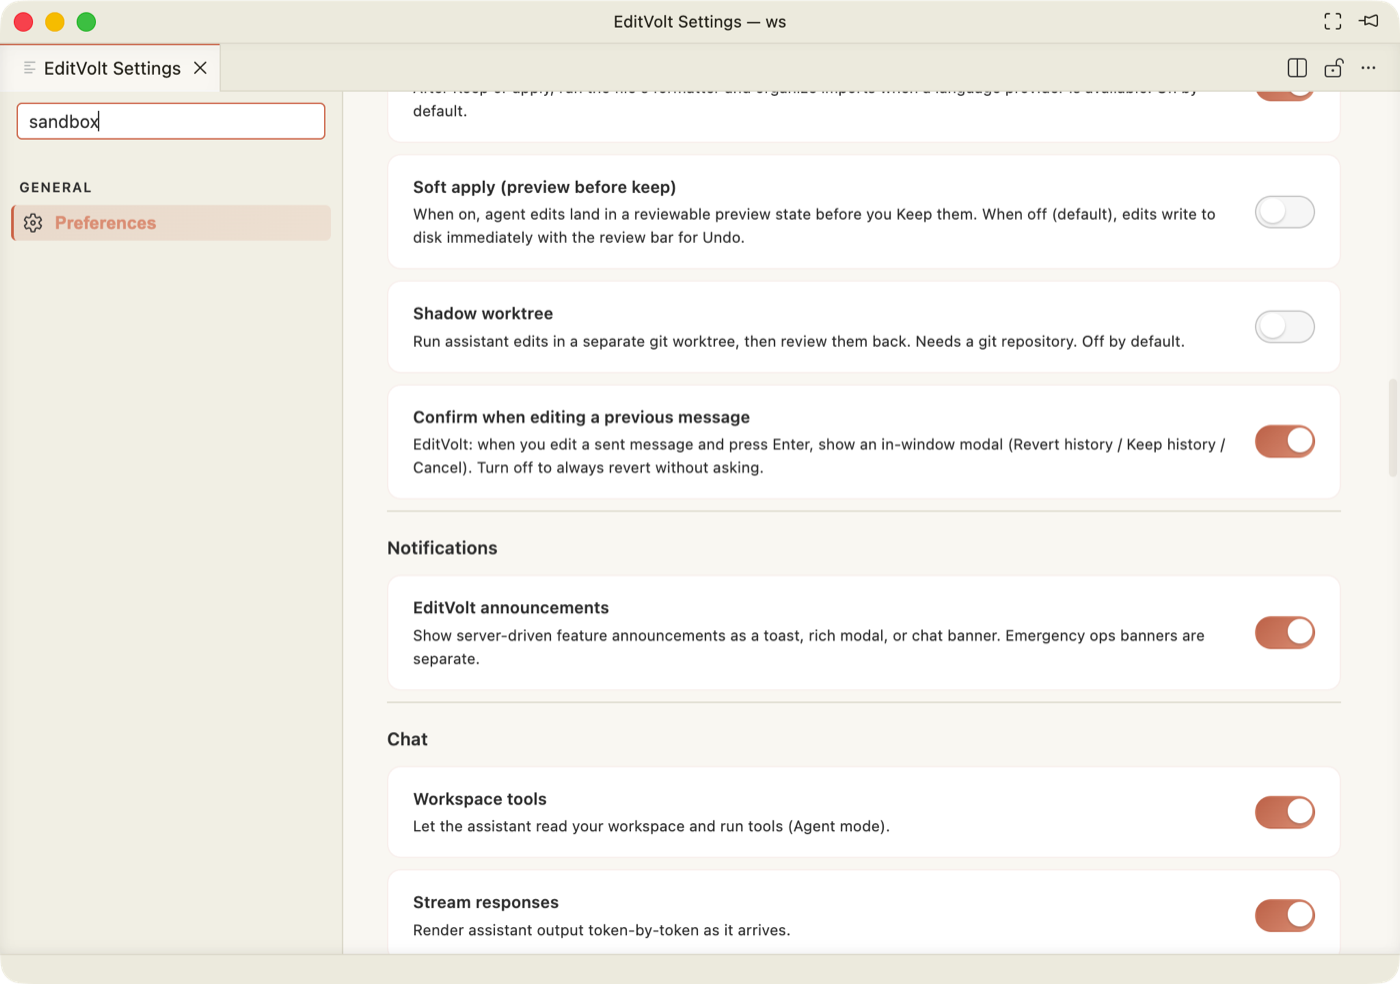Enter full screen using the title bar icon
This screenshot has width=1400, height=984.
click(1333, 21)
